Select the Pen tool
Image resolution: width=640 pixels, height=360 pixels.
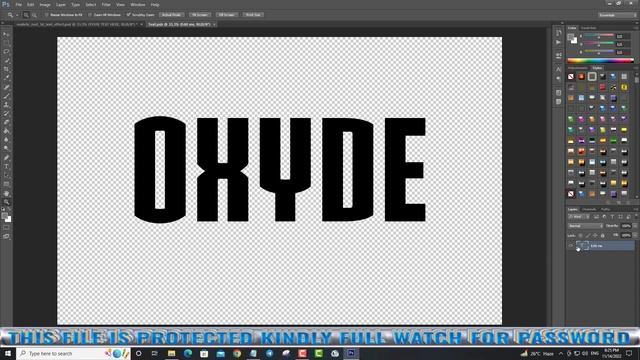click(6, 158)
